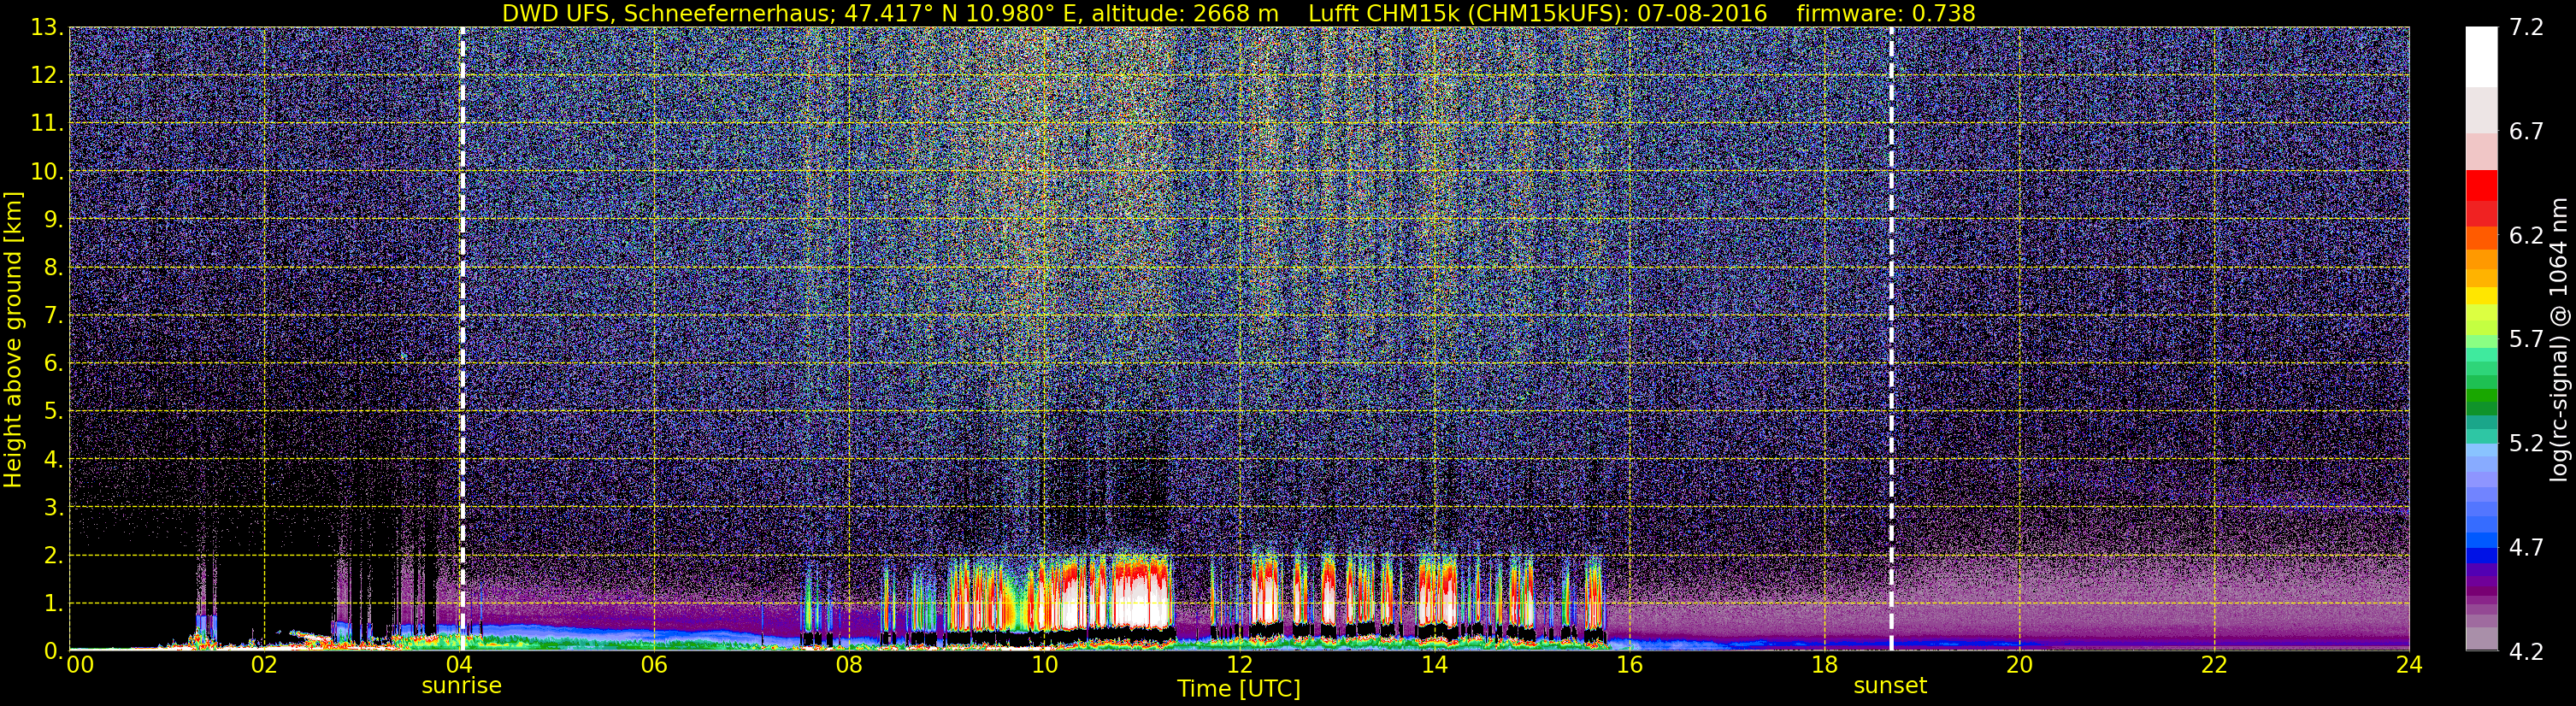Click the '6.' tick on the height axis

[x=52, y=363]
